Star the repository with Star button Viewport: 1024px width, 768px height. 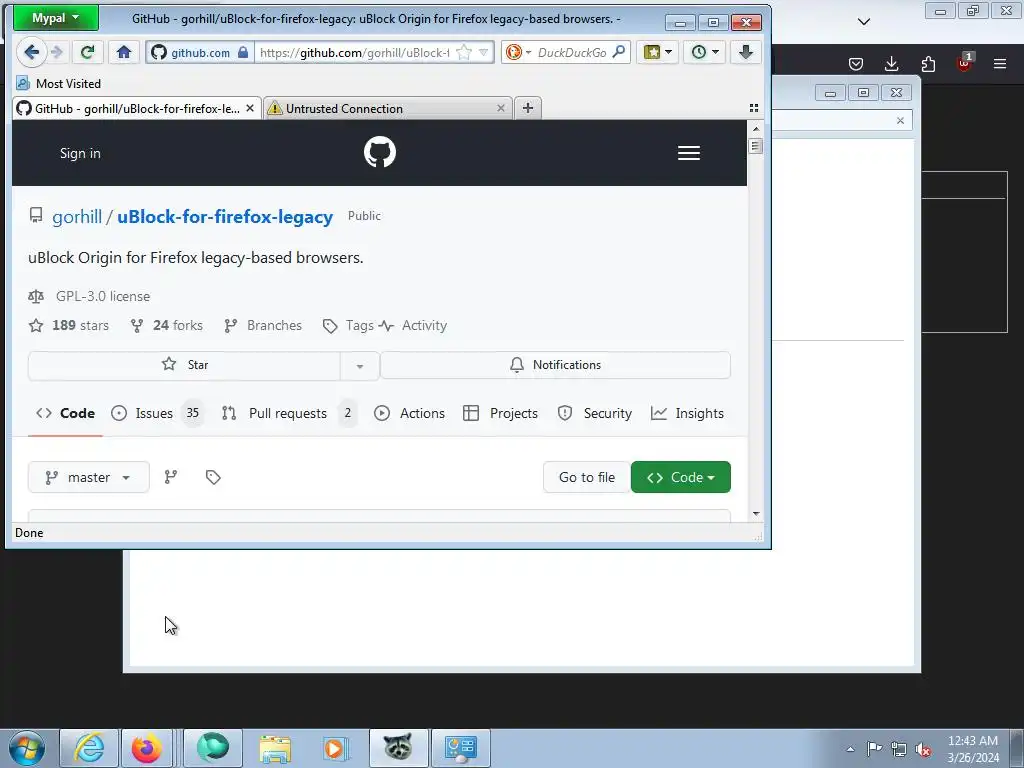(184, 365)
